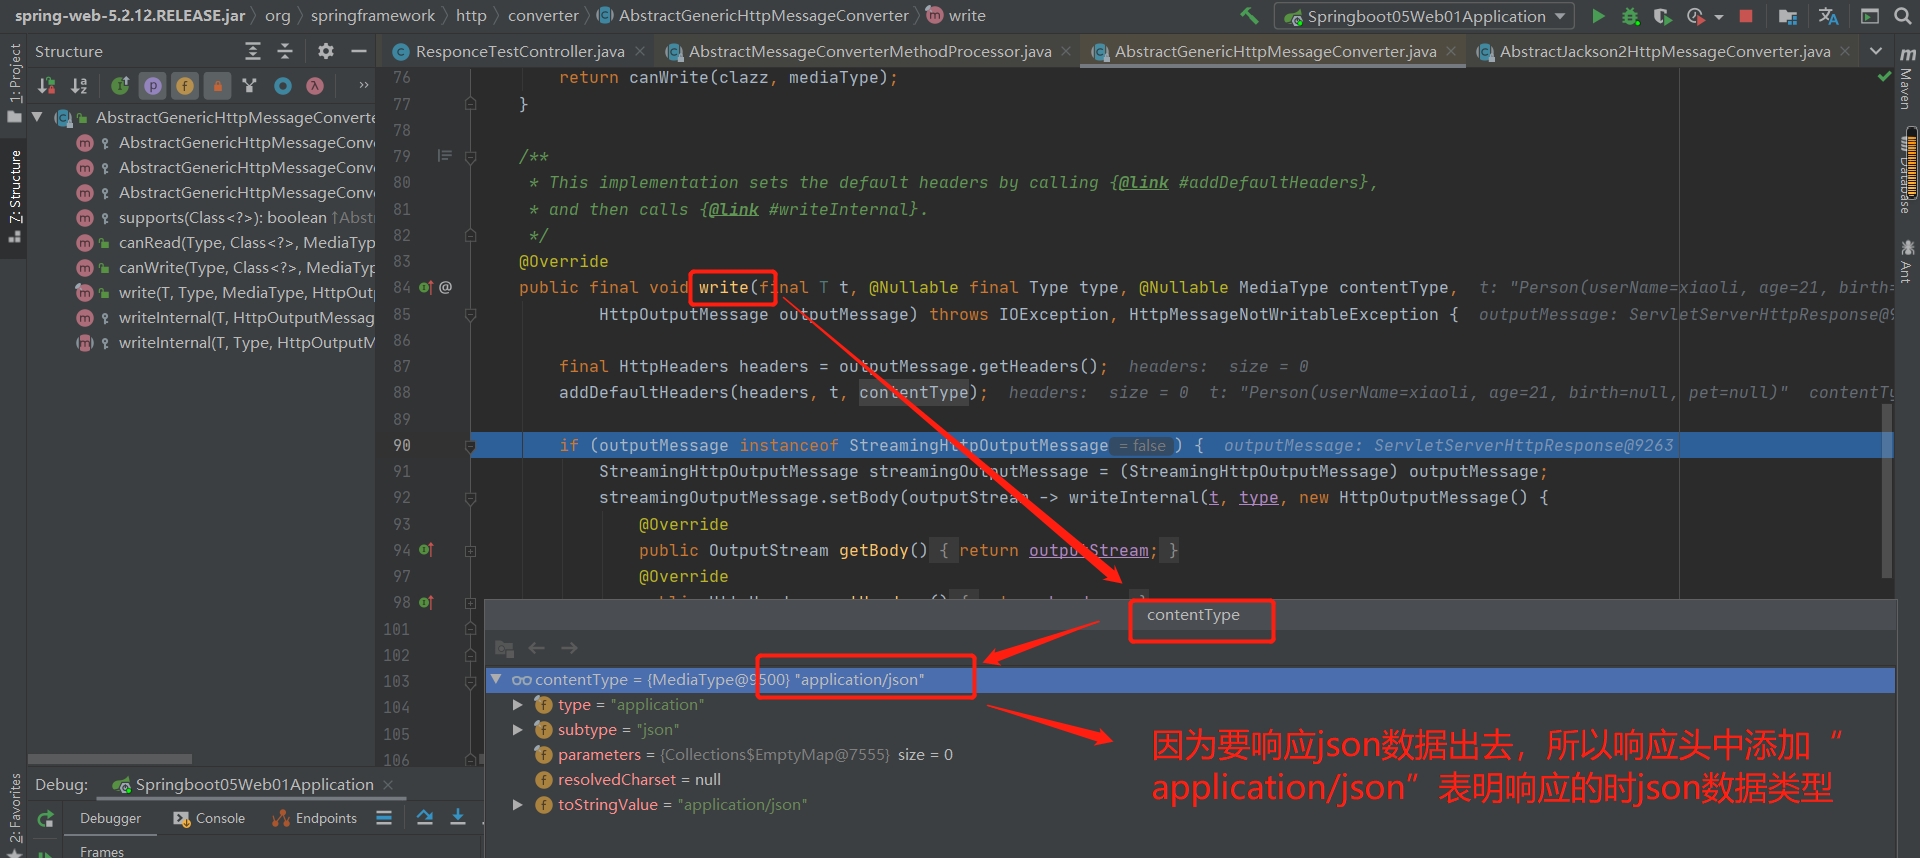
Task: Switch to AbstractMessageConverterMethodProcessor.java tab
Action: [x=869, y=51]
